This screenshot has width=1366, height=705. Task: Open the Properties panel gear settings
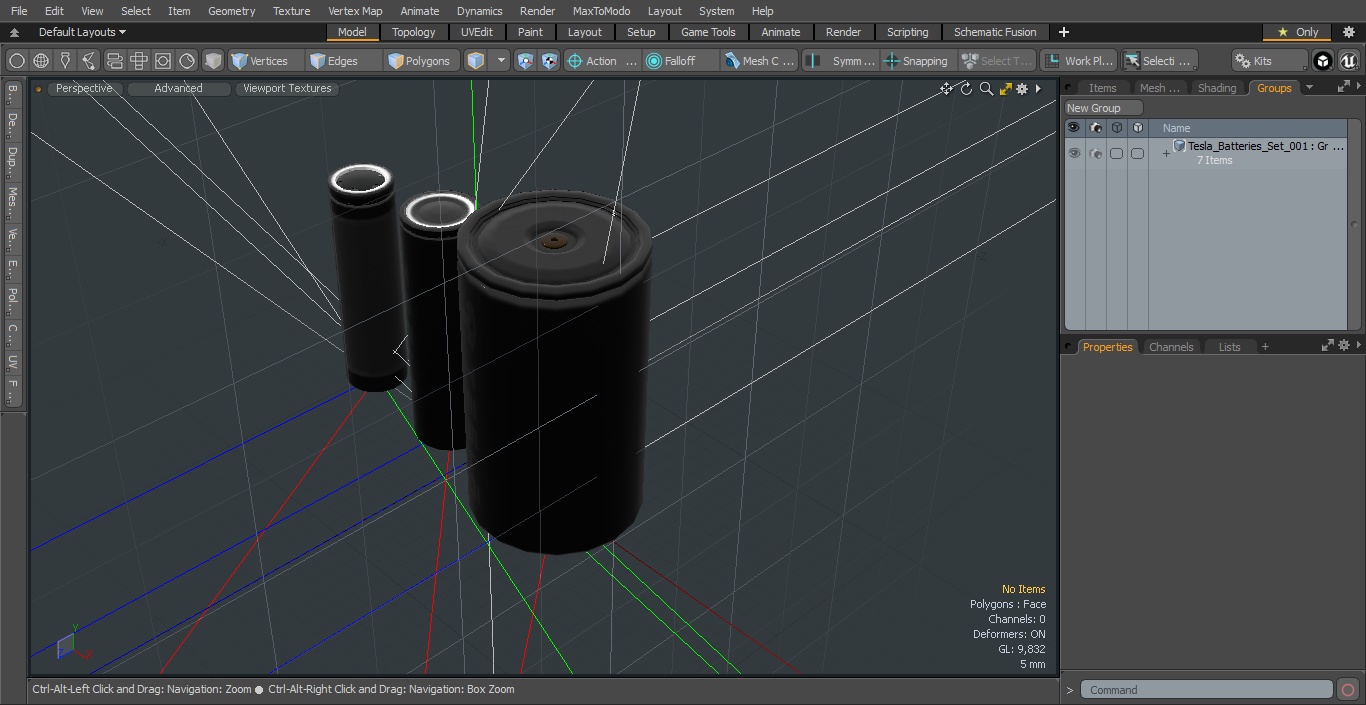[1344, 346]
